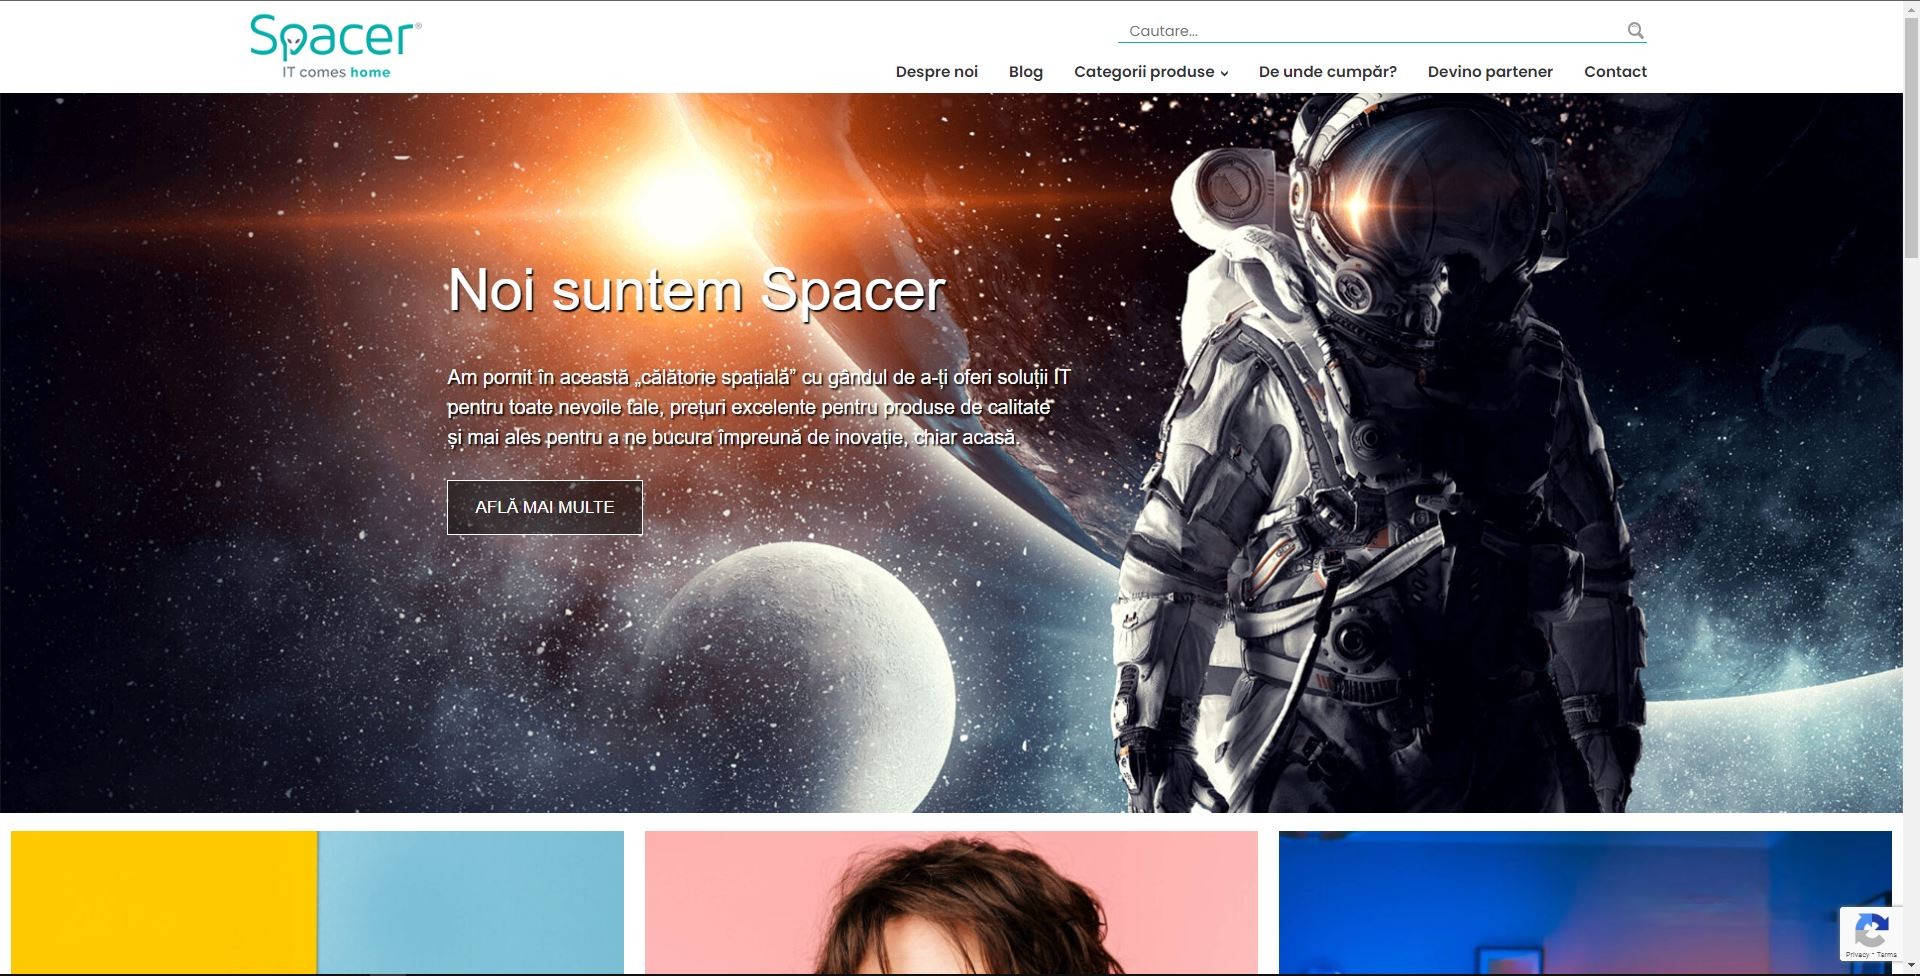Click the reCAPTCHA Privacy link

point(1857,955)
